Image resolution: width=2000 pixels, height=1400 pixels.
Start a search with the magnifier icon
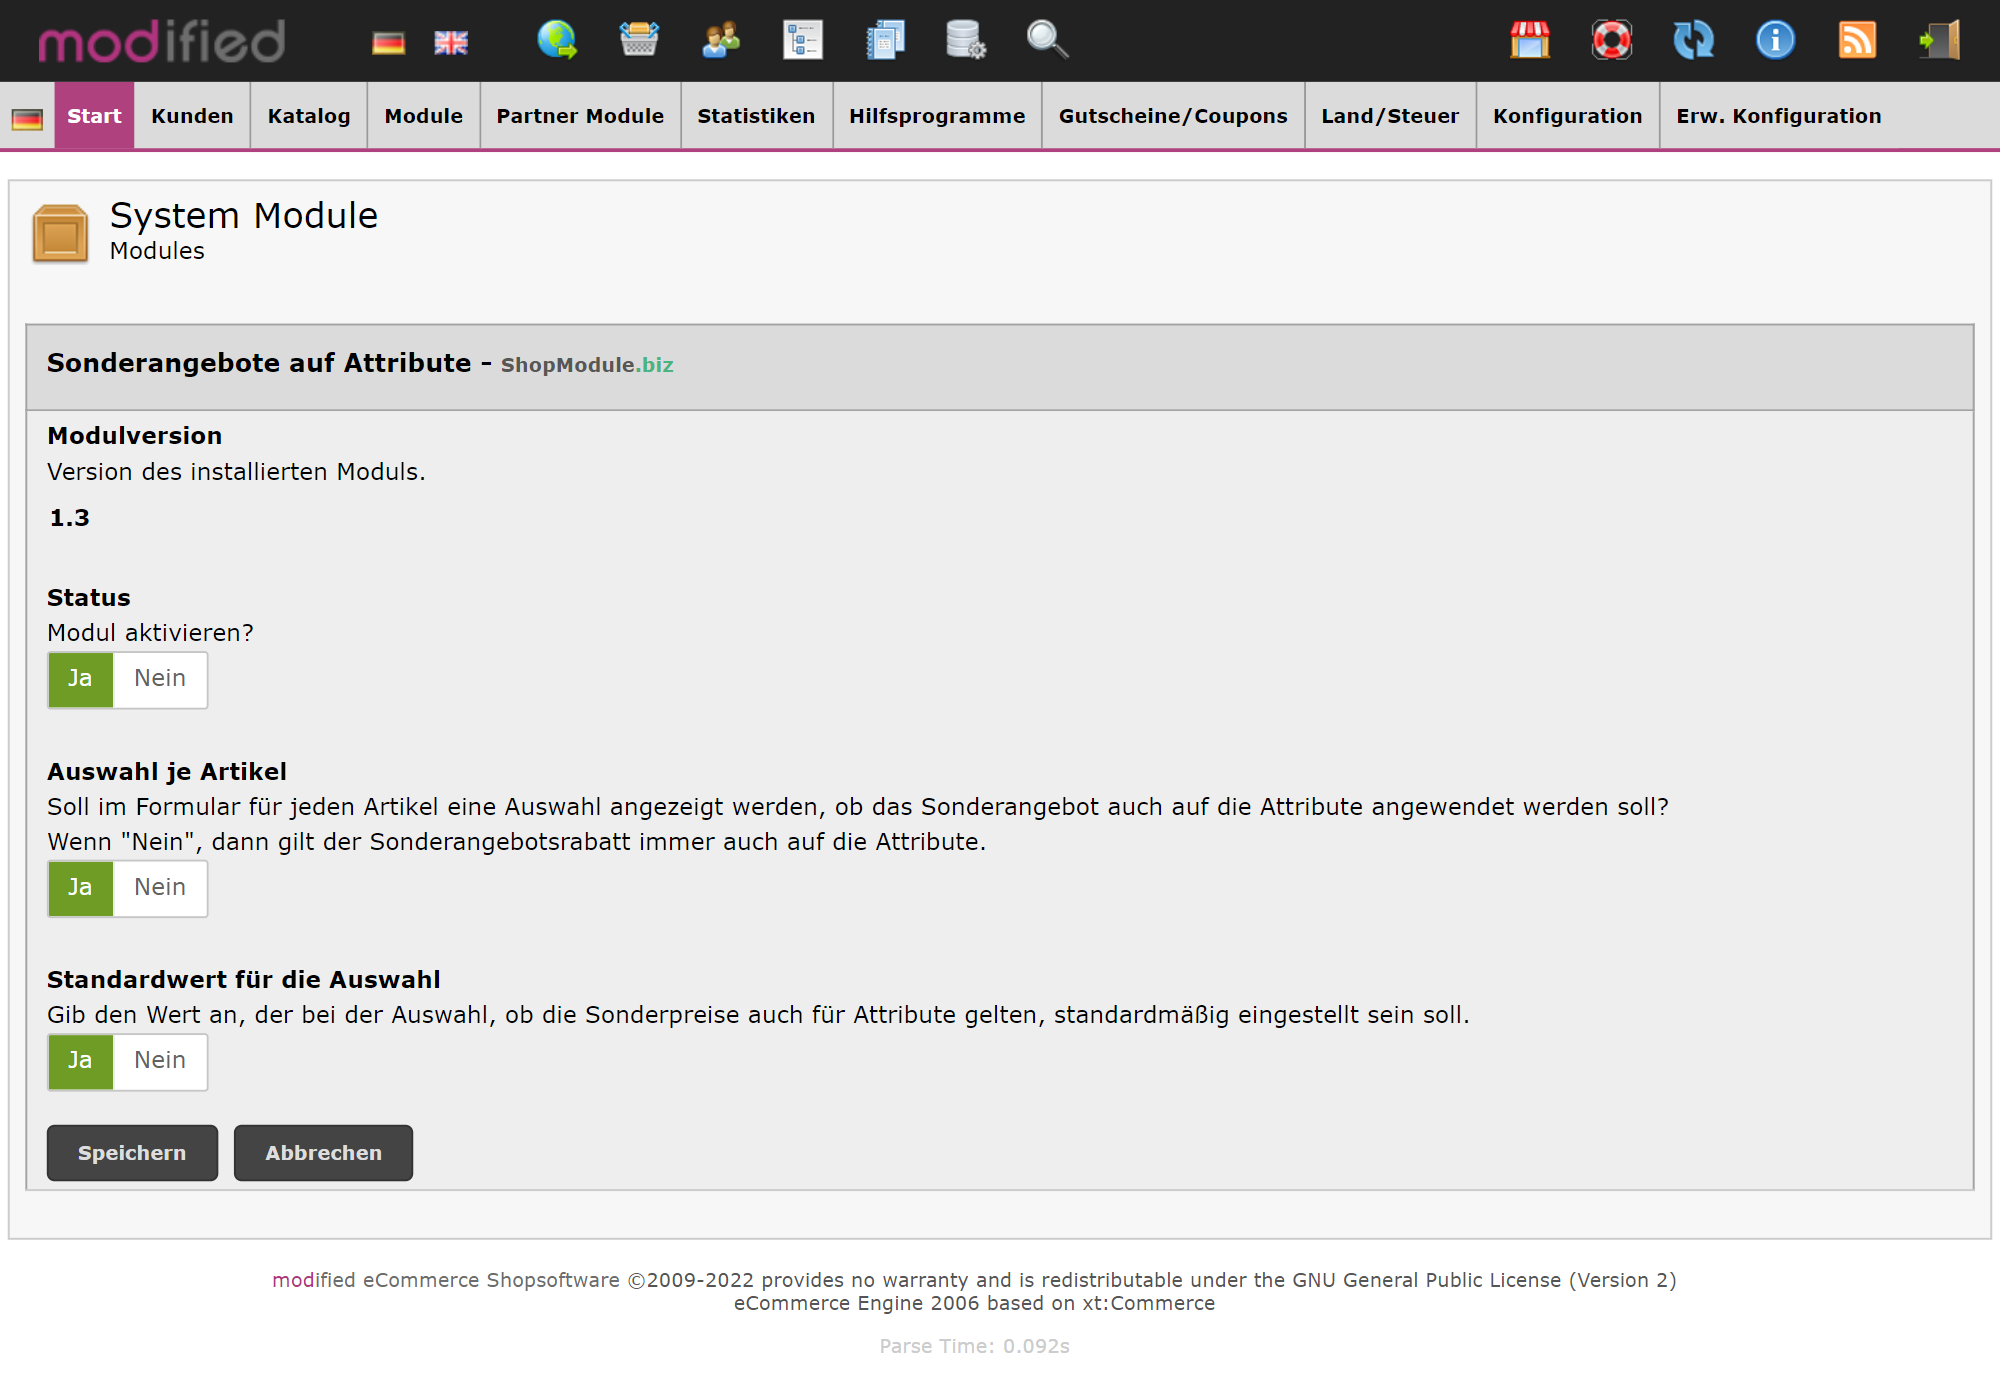(1046, 41)
